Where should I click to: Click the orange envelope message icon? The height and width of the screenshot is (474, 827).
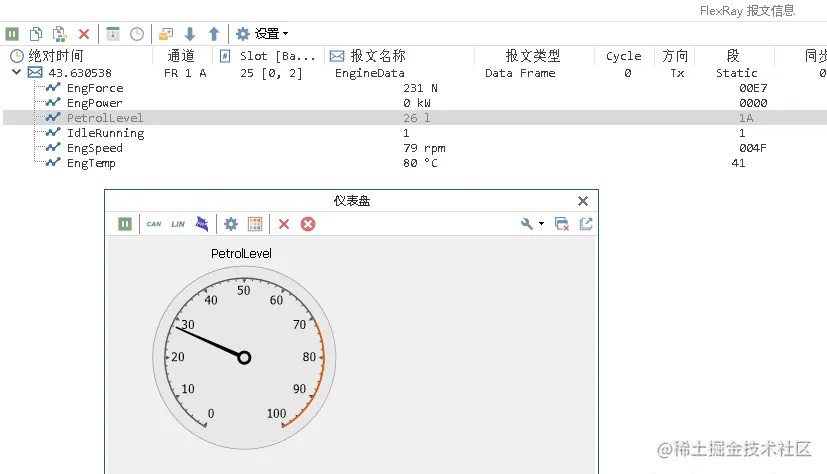[166, 34]
